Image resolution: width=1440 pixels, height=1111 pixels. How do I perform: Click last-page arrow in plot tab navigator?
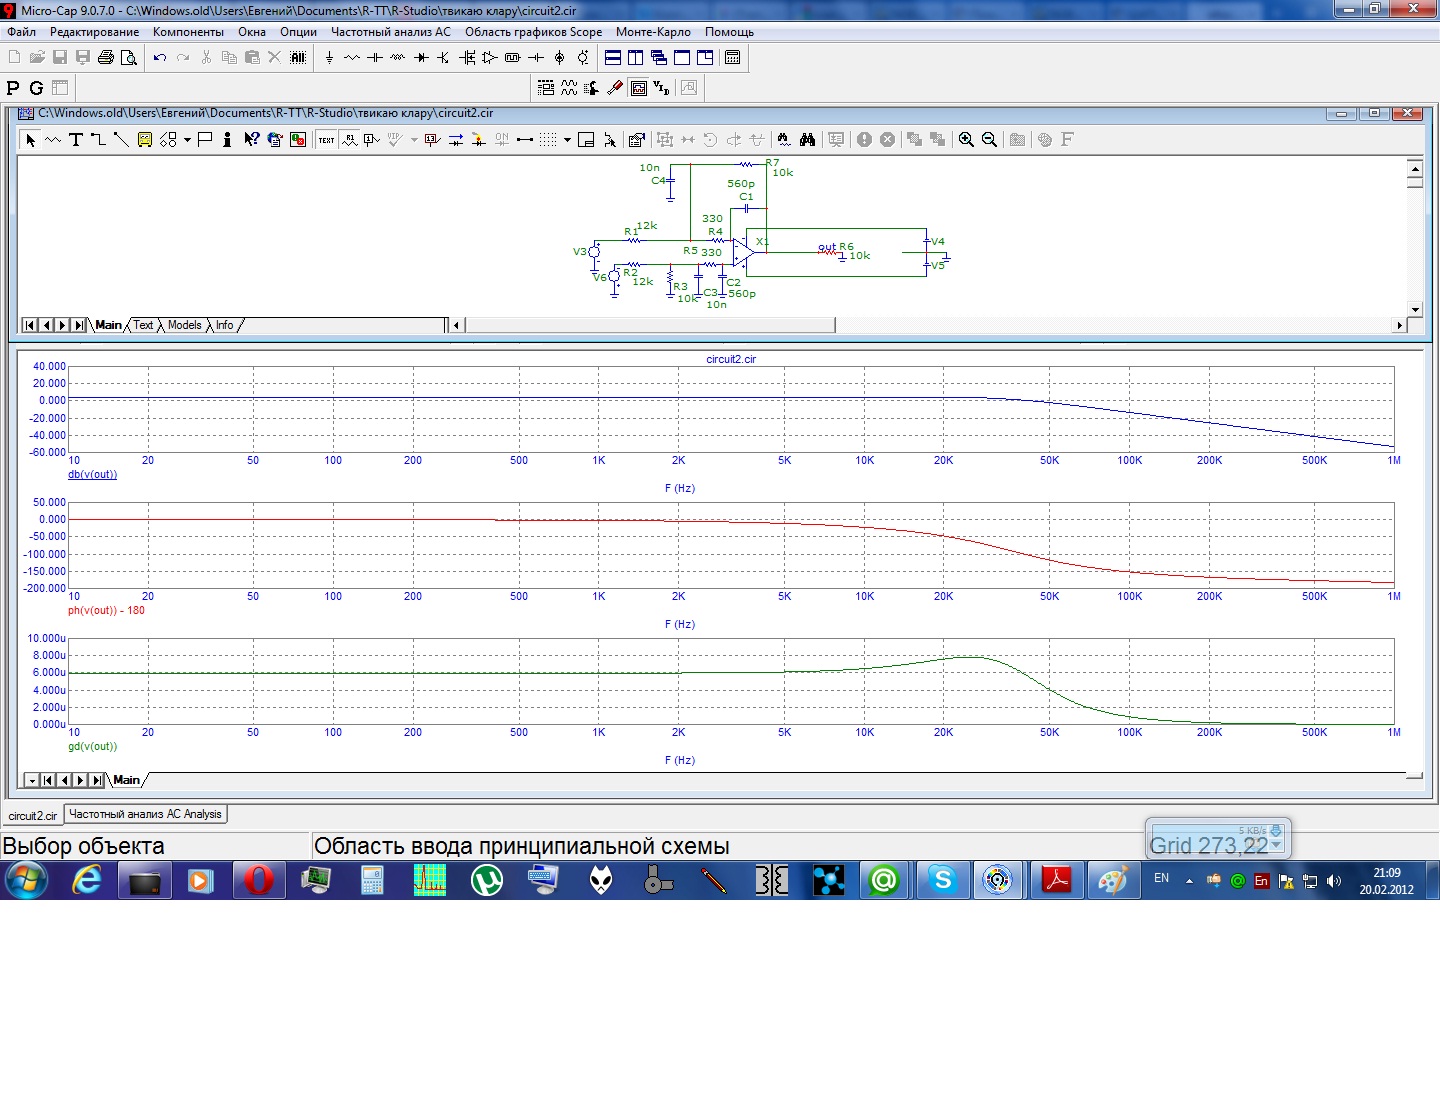(97, 780)
